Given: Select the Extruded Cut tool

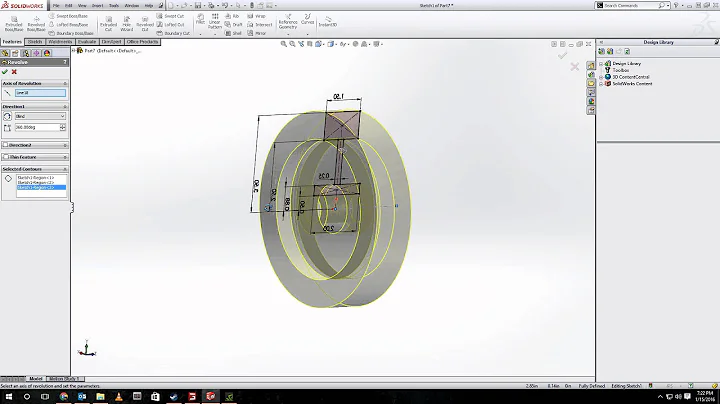Looking at the screenshot, I should tap(108, 24).
